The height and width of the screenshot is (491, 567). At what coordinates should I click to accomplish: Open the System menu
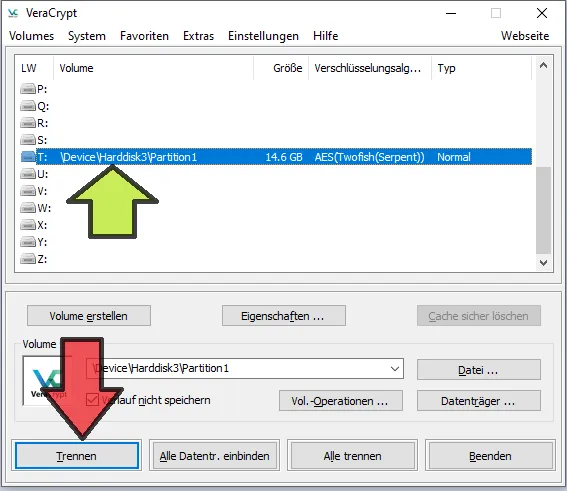(x=87, y=36)
